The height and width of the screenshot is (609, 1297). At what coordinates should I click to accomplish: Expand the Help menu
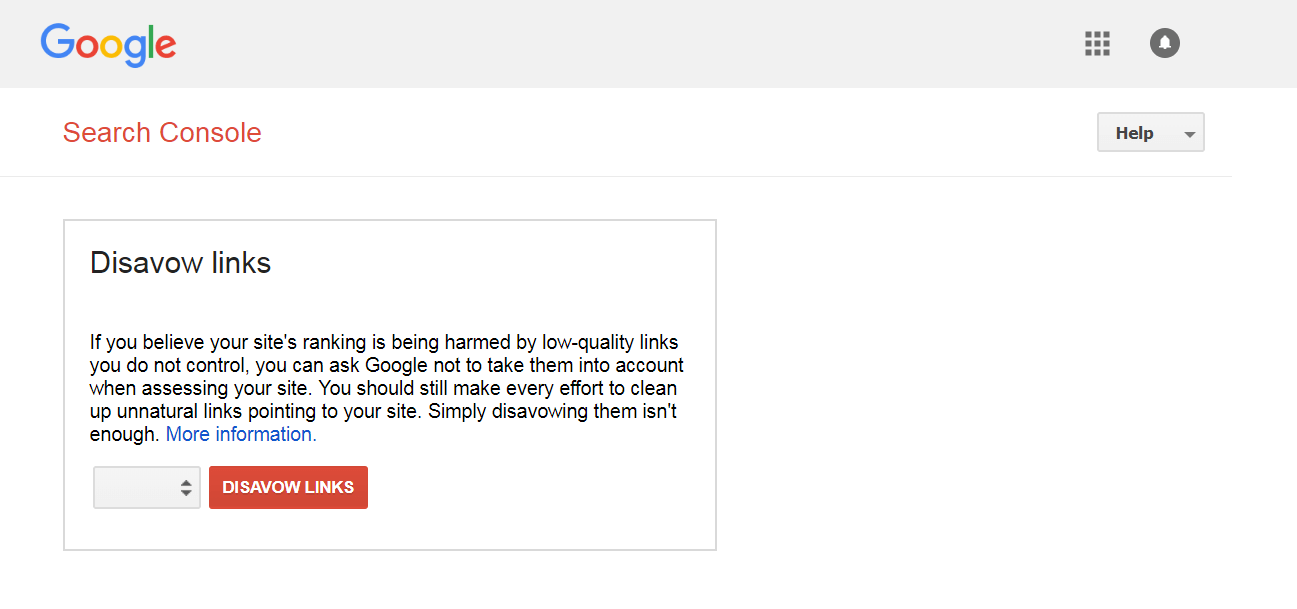[1150, 132]
